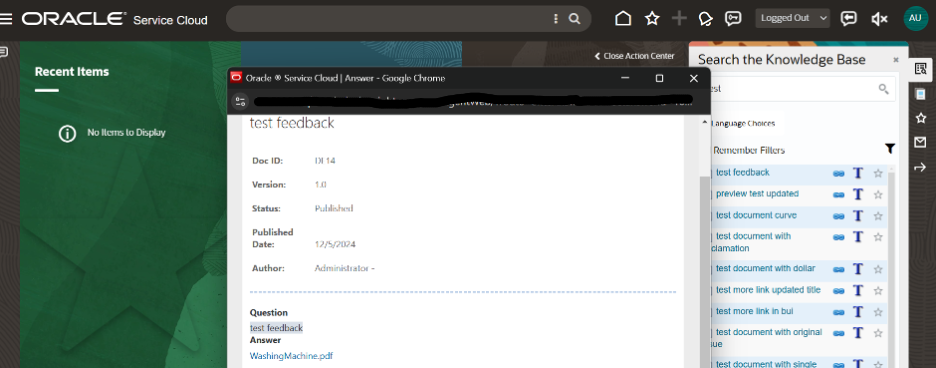Open the search options three-dot menu
This screenshot has width=936, height=368.
pyautogui.click(x=556, y=19)
